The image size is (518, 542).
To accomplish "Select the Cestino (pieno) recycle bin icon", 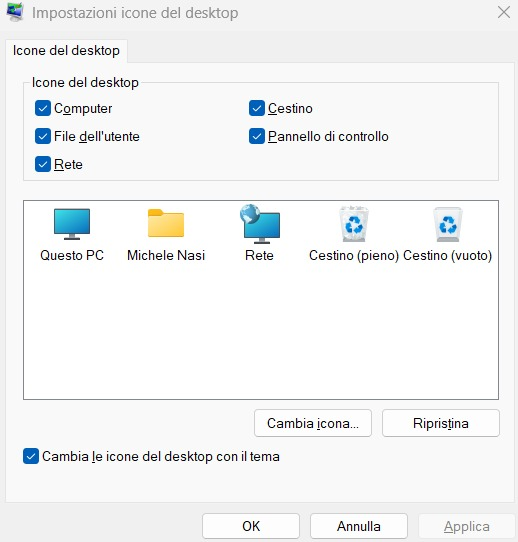I will tap(354, 224).
